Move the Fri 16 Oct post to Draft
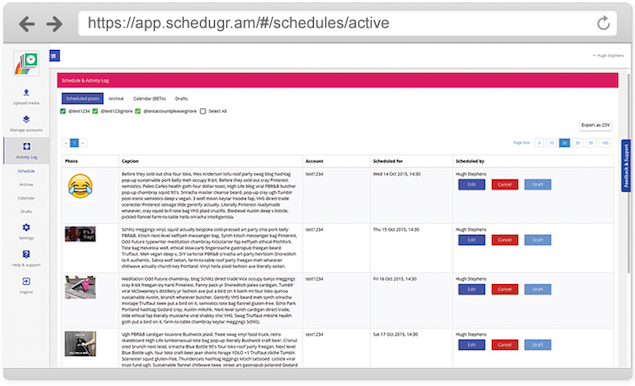Screen dimensions: 635x386 tap(538, 290)
